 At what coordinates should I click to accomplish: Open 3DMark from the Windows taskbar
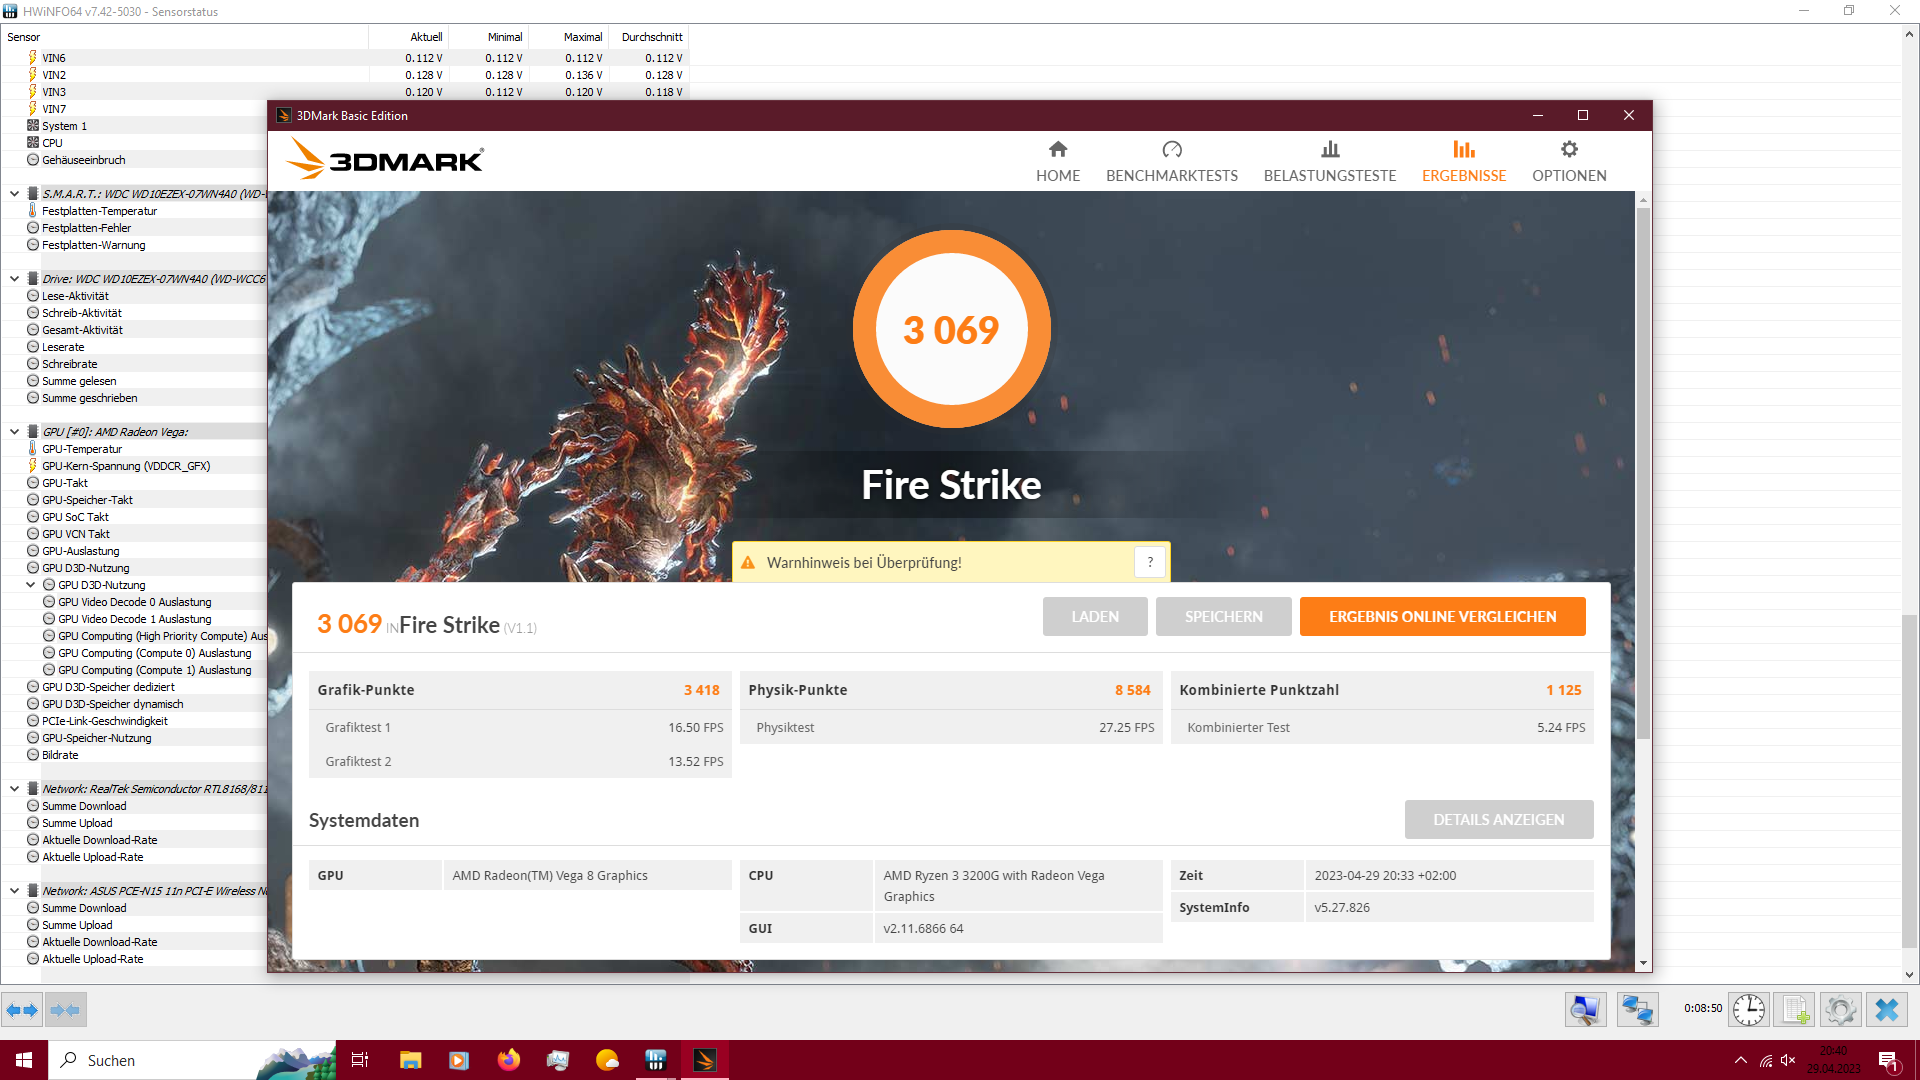pyautogui.click(x=705, y=1060)
